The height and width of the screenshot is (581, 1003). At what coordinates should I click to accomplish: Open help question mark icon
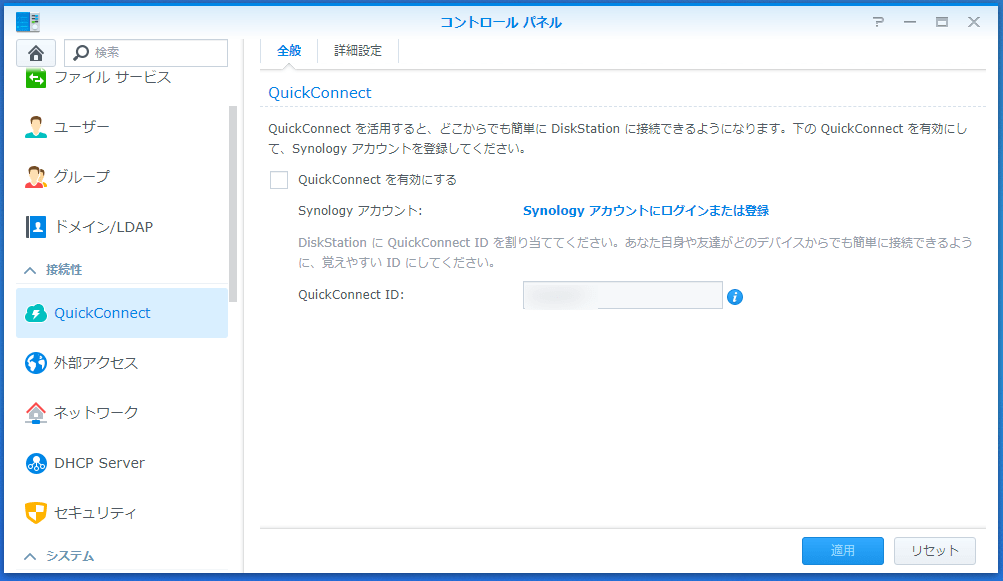tap(879, 22)
